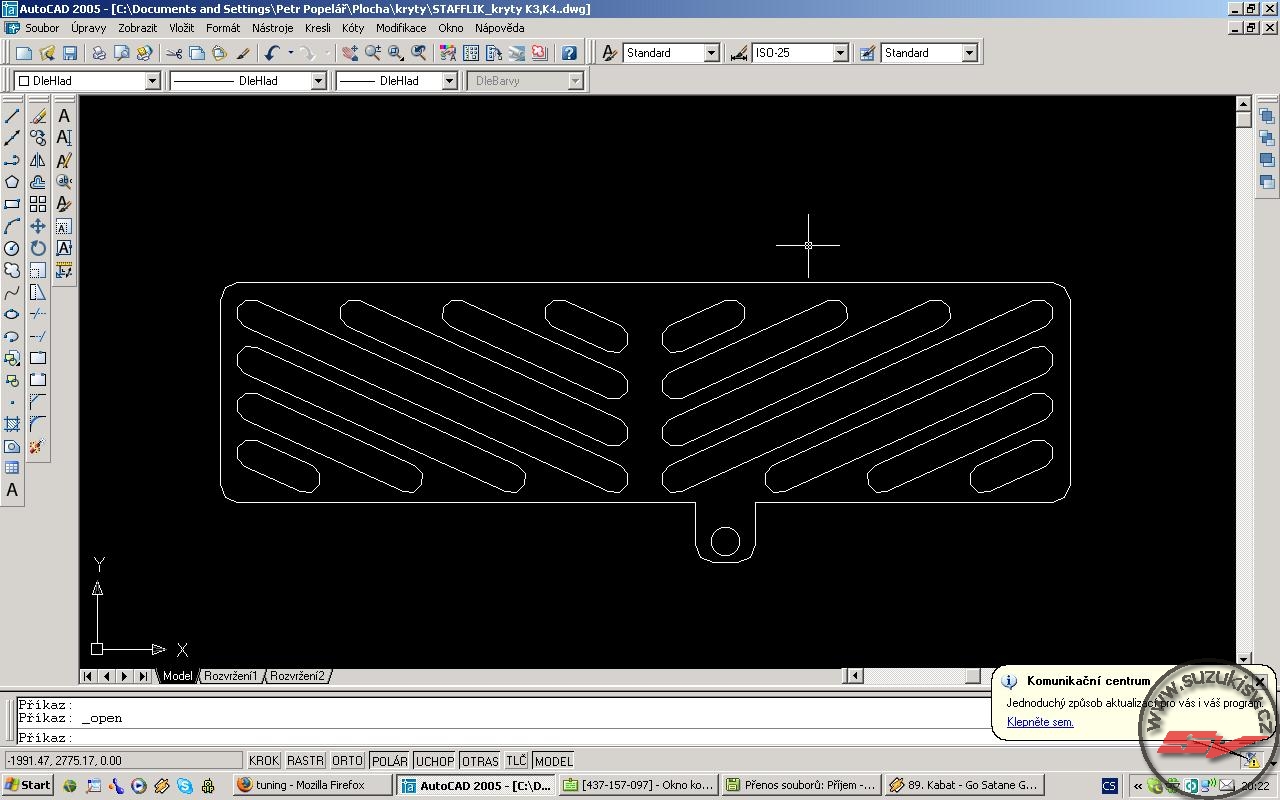Click the Save file icon
The image size is (1280, 800).
70,53
